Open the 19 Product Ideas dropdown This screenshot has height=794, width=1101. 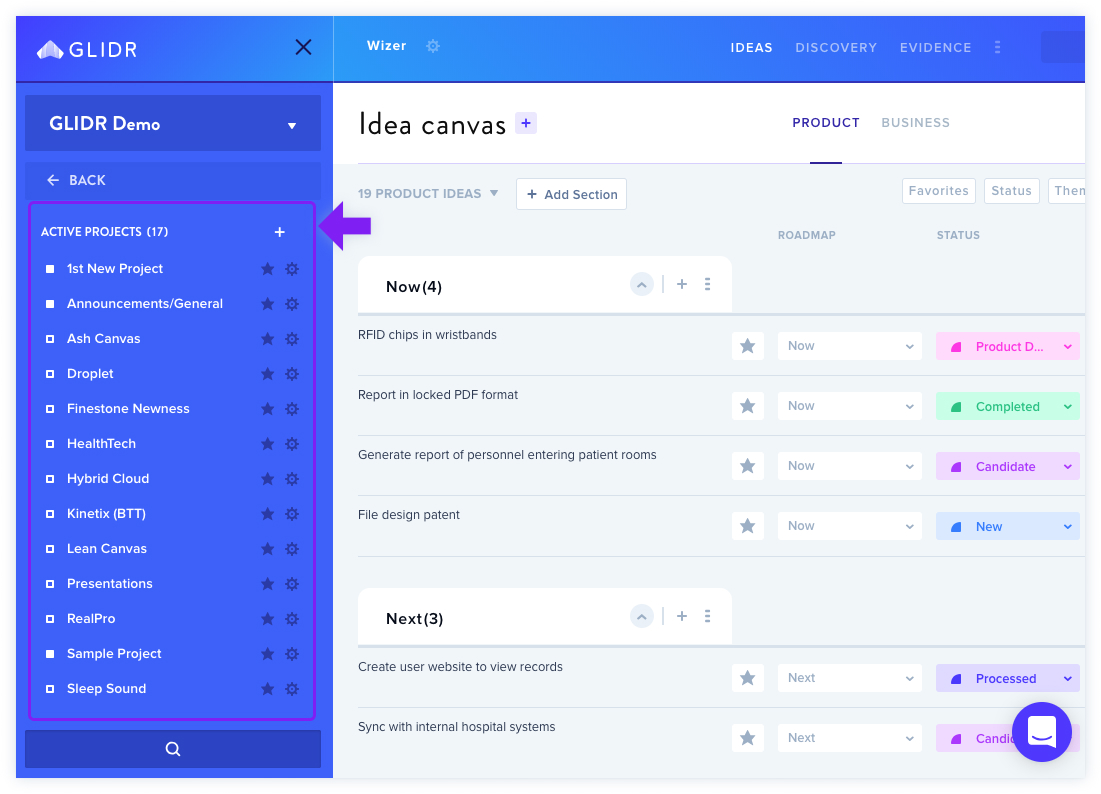(x=428, y=194)
